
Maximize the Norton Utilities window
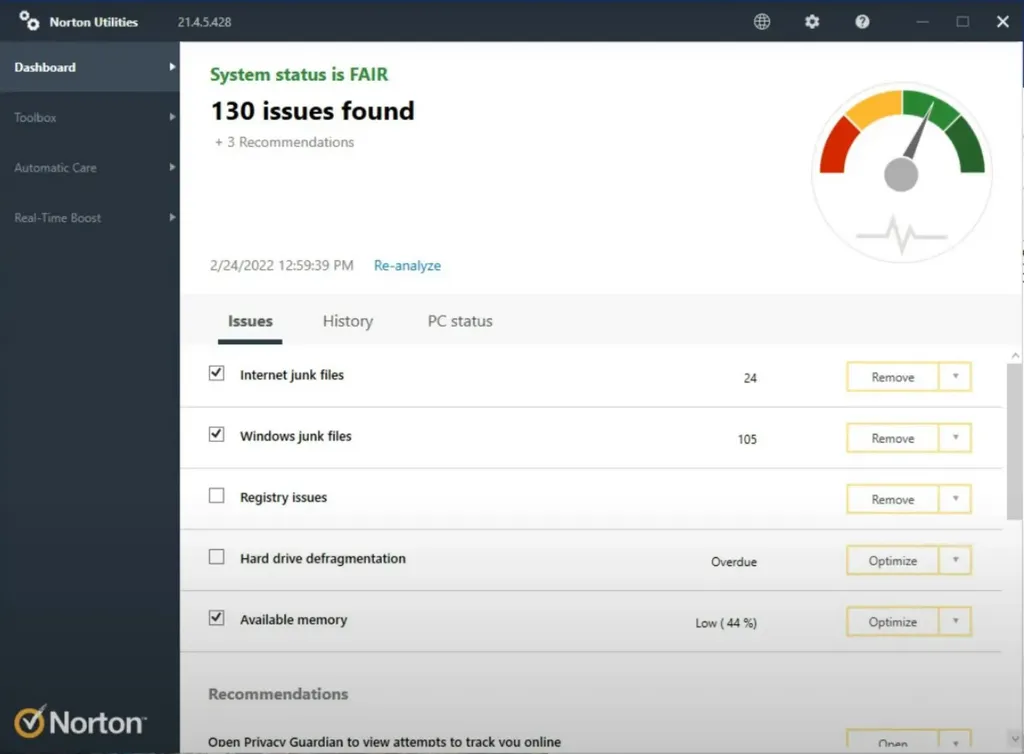coord(963,22)
